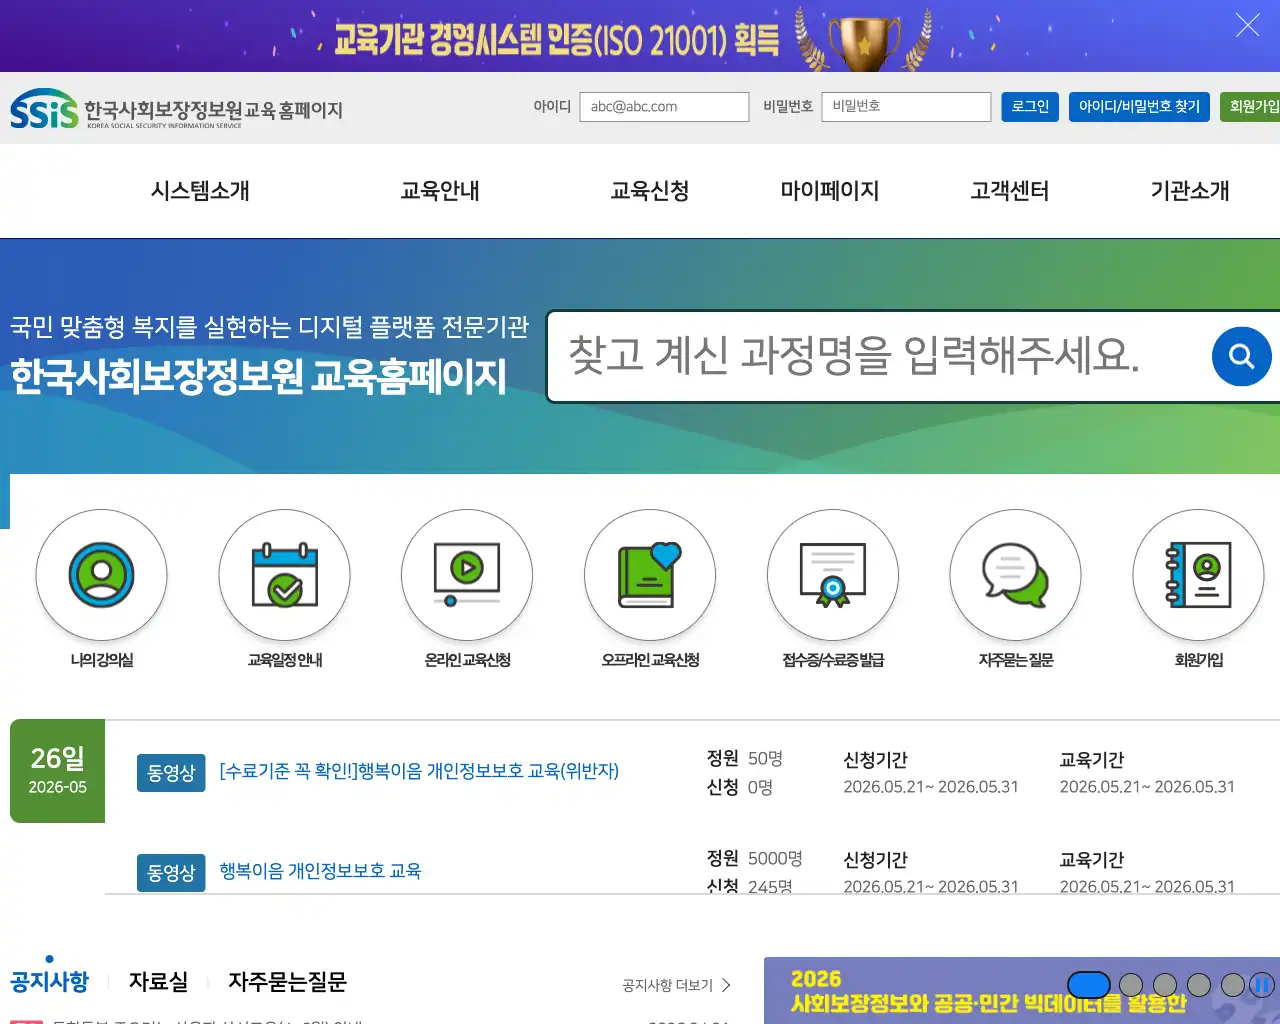Open the [수료기준 꼭 확인!] 위반자 course link
The height and width of the screenshot is (1024, 1280).
click(x=419, y=771)
